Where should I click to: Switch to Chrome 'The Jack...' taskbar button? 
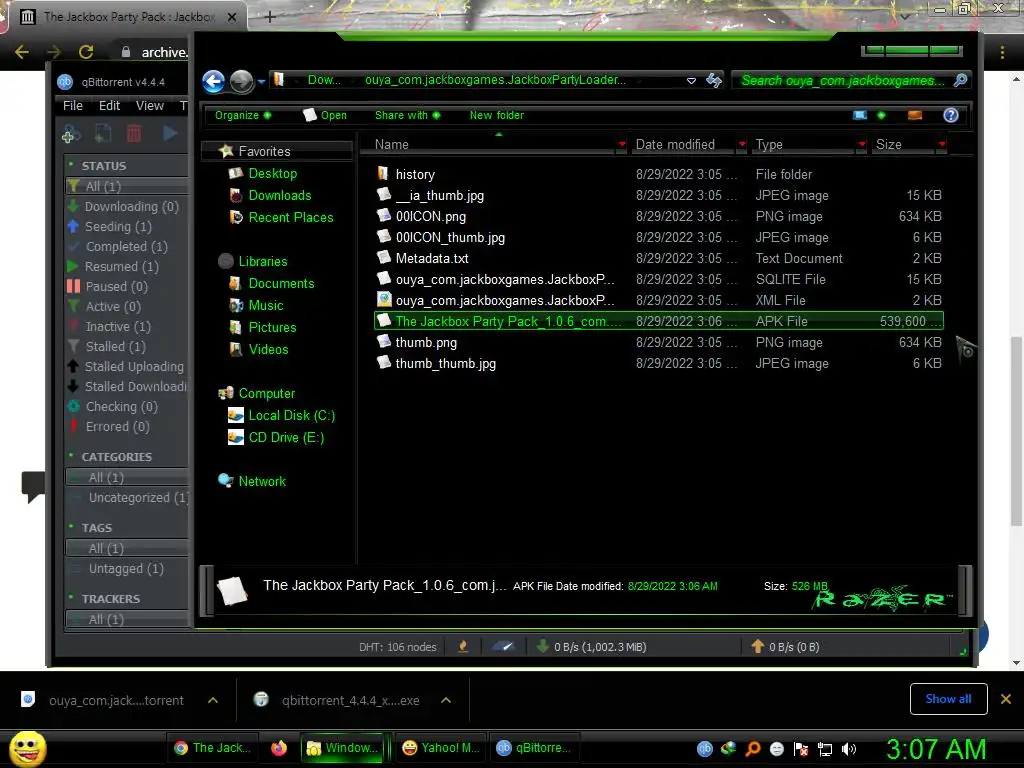point(212,748)
